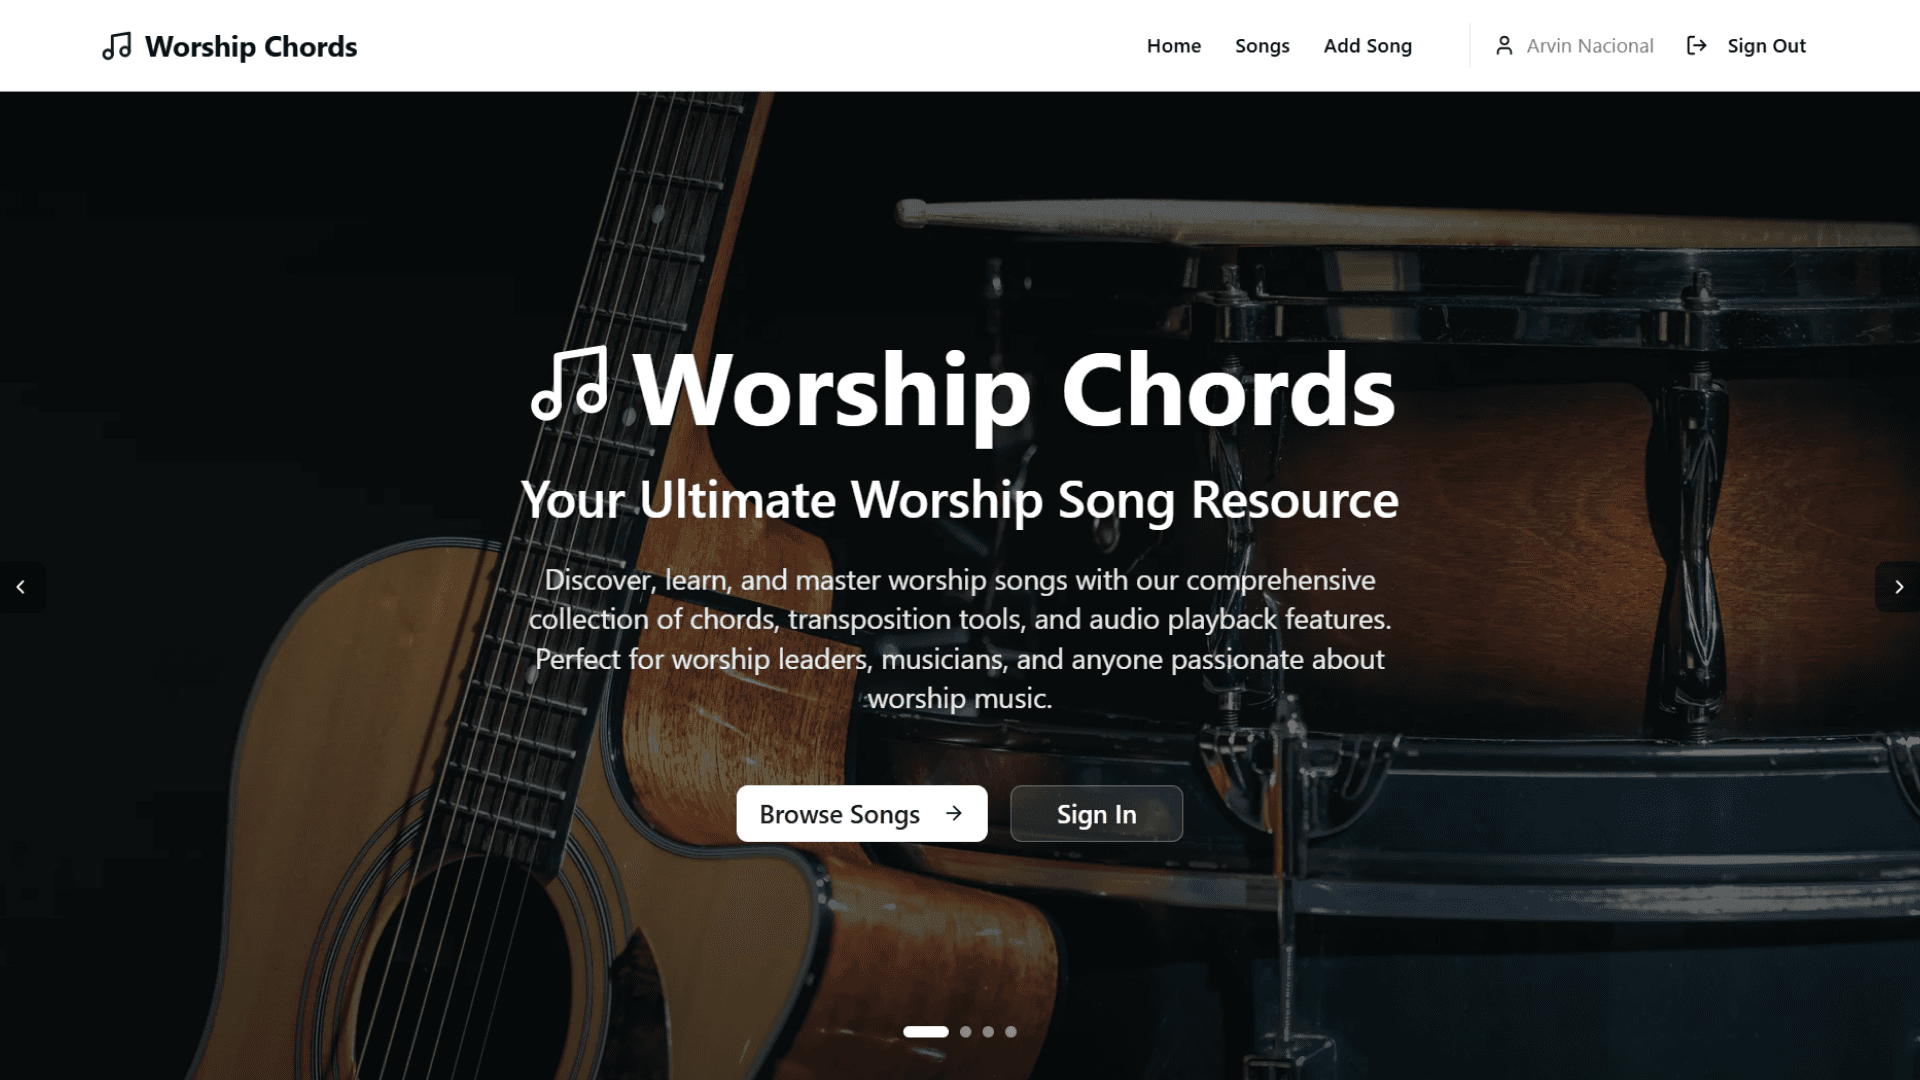Click the hero heading Your Ultimate Worship Song Resource
The height and width of the screenshot is (1080, 1920).
[960, 500]
